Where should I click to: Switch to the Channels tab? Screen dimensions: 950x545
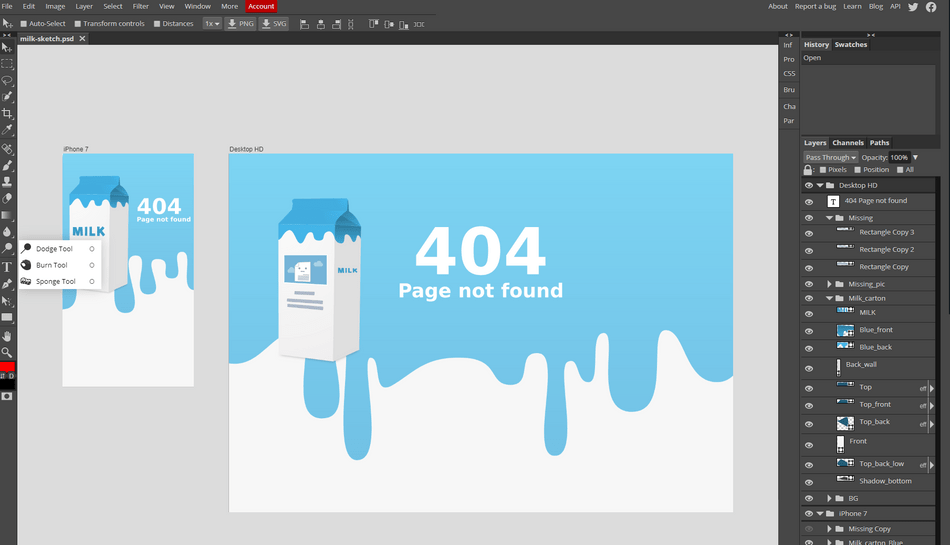coord(848,143)
